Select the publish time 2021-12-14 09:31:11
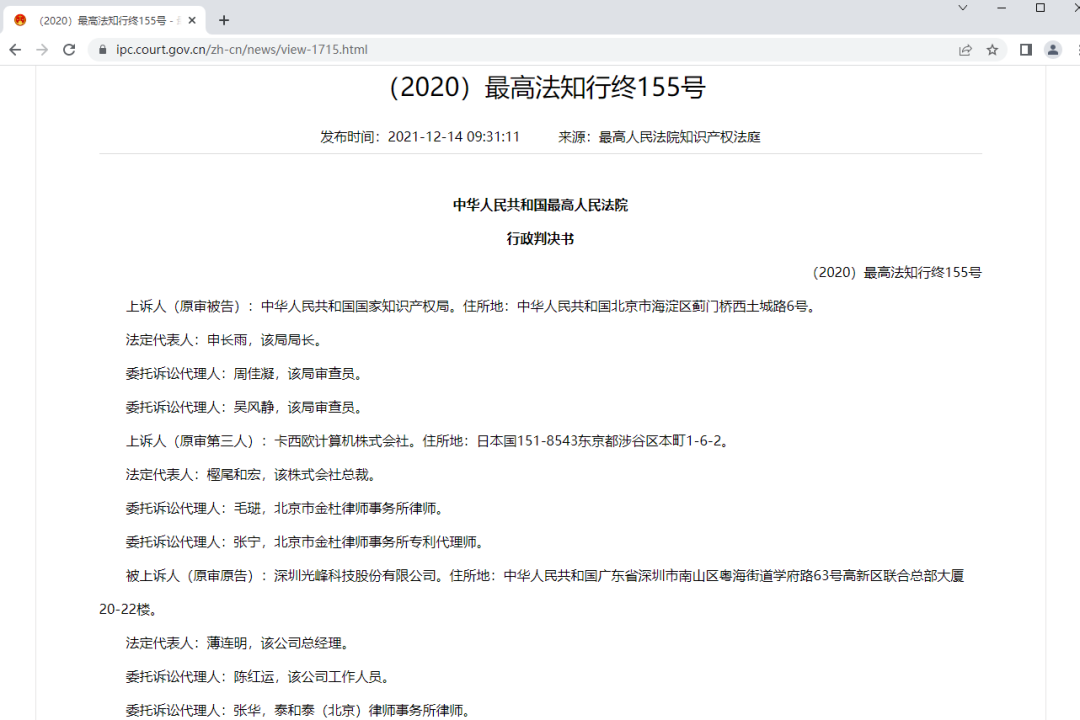This screenshot has width=1080, height=720. point(453,136)
